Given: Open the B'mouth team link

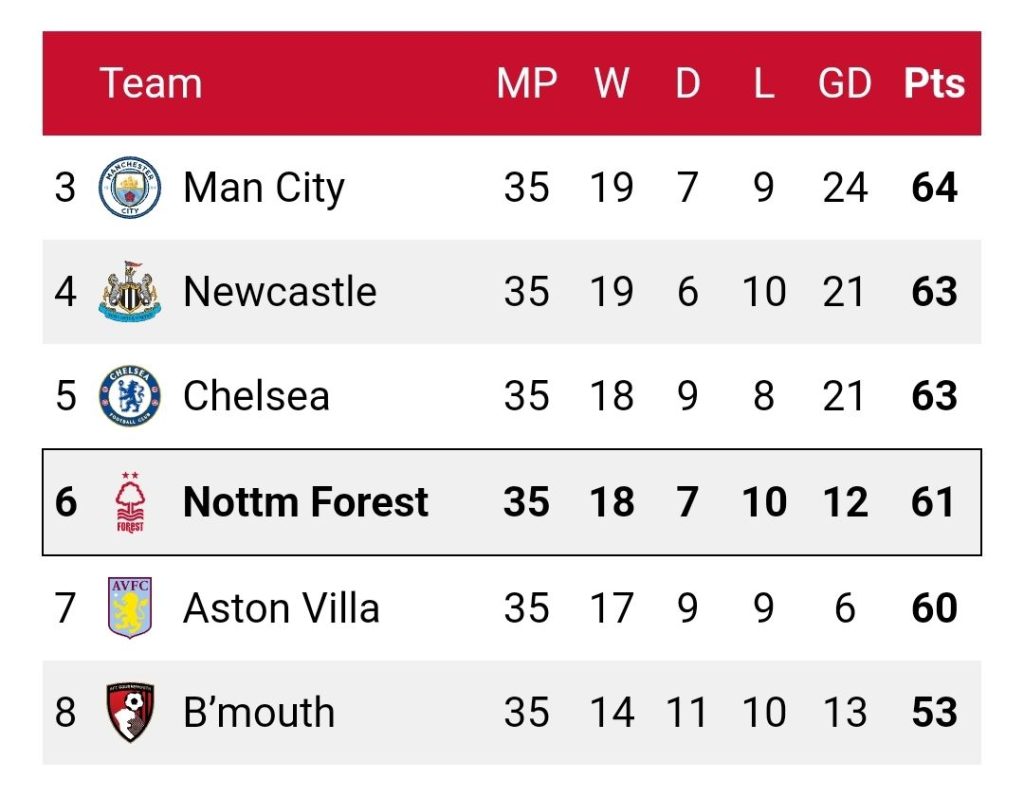Looking at the screenshot, I should point(259,712).
